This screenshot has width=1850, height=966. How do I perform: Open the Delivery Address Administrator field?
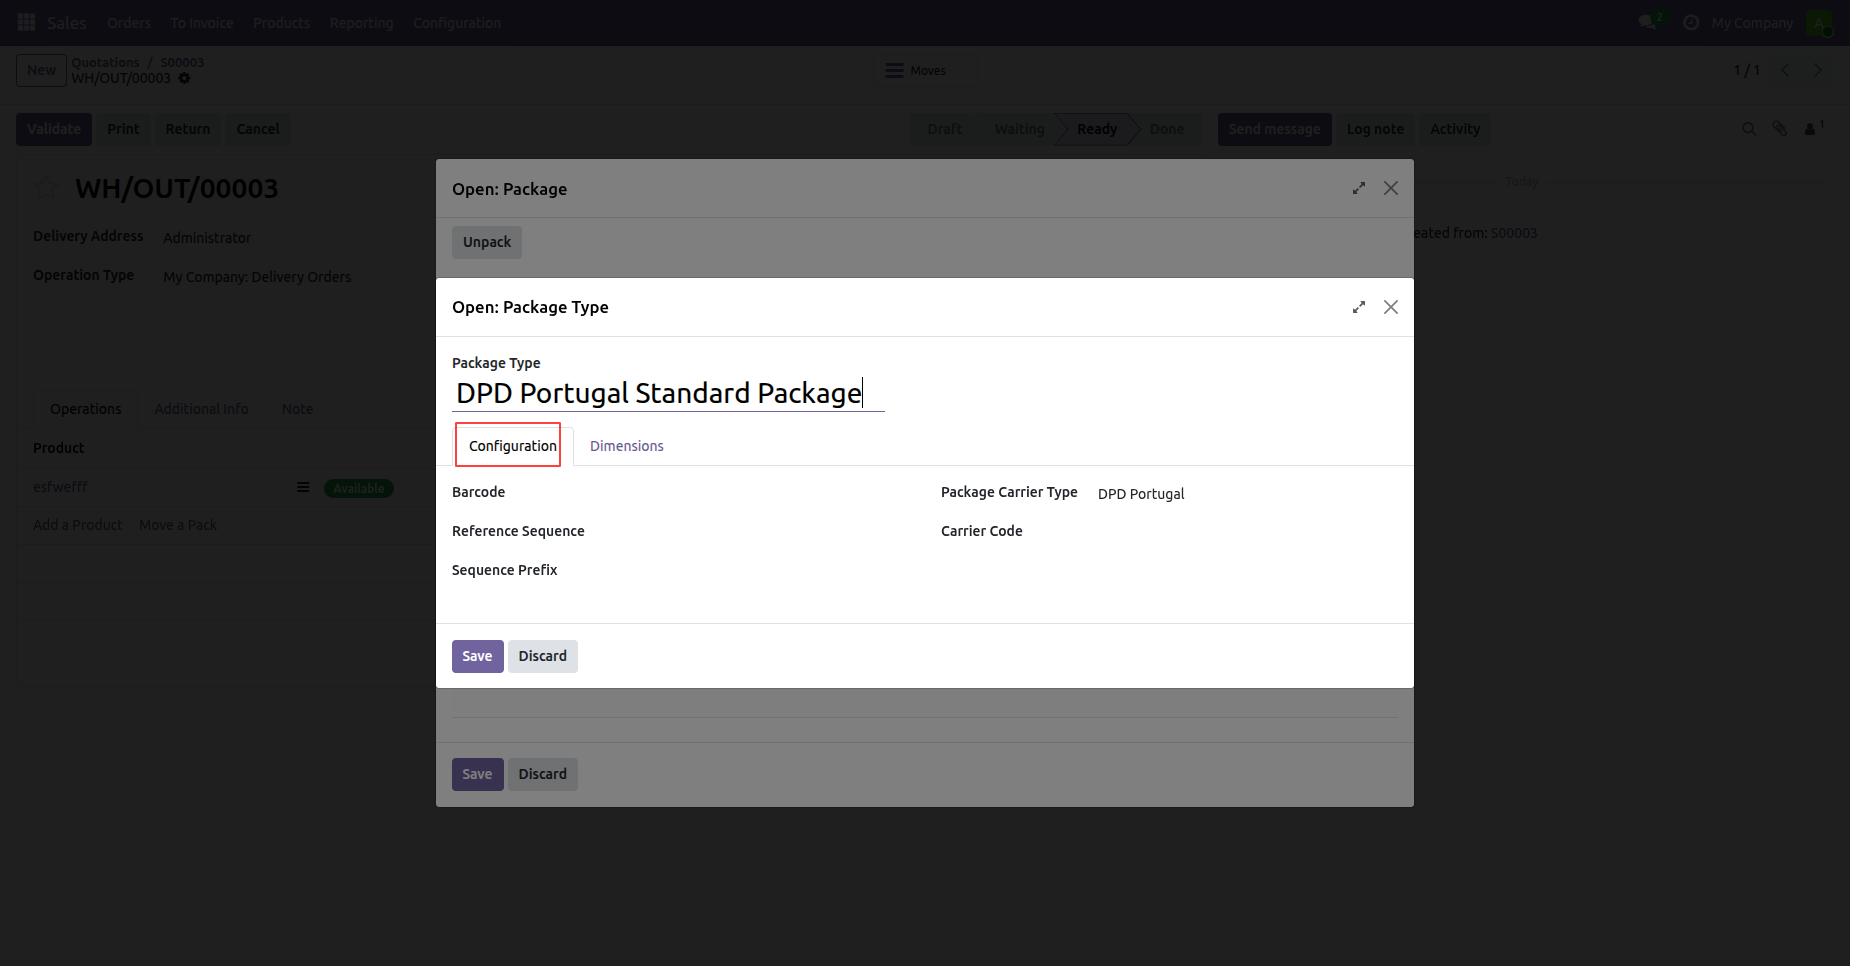(207, 238)
